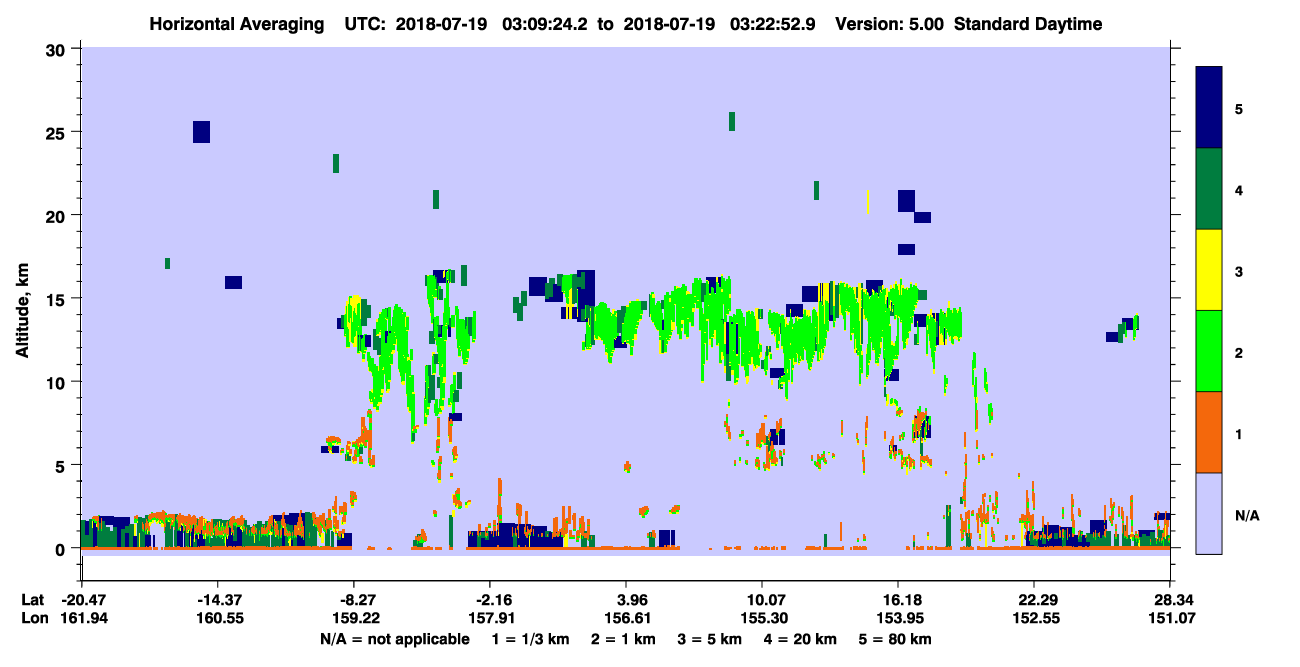1300x667 pixels.
Task: Click the dark blue level 5 legend swatch
Action: (x=1209, y=107)
